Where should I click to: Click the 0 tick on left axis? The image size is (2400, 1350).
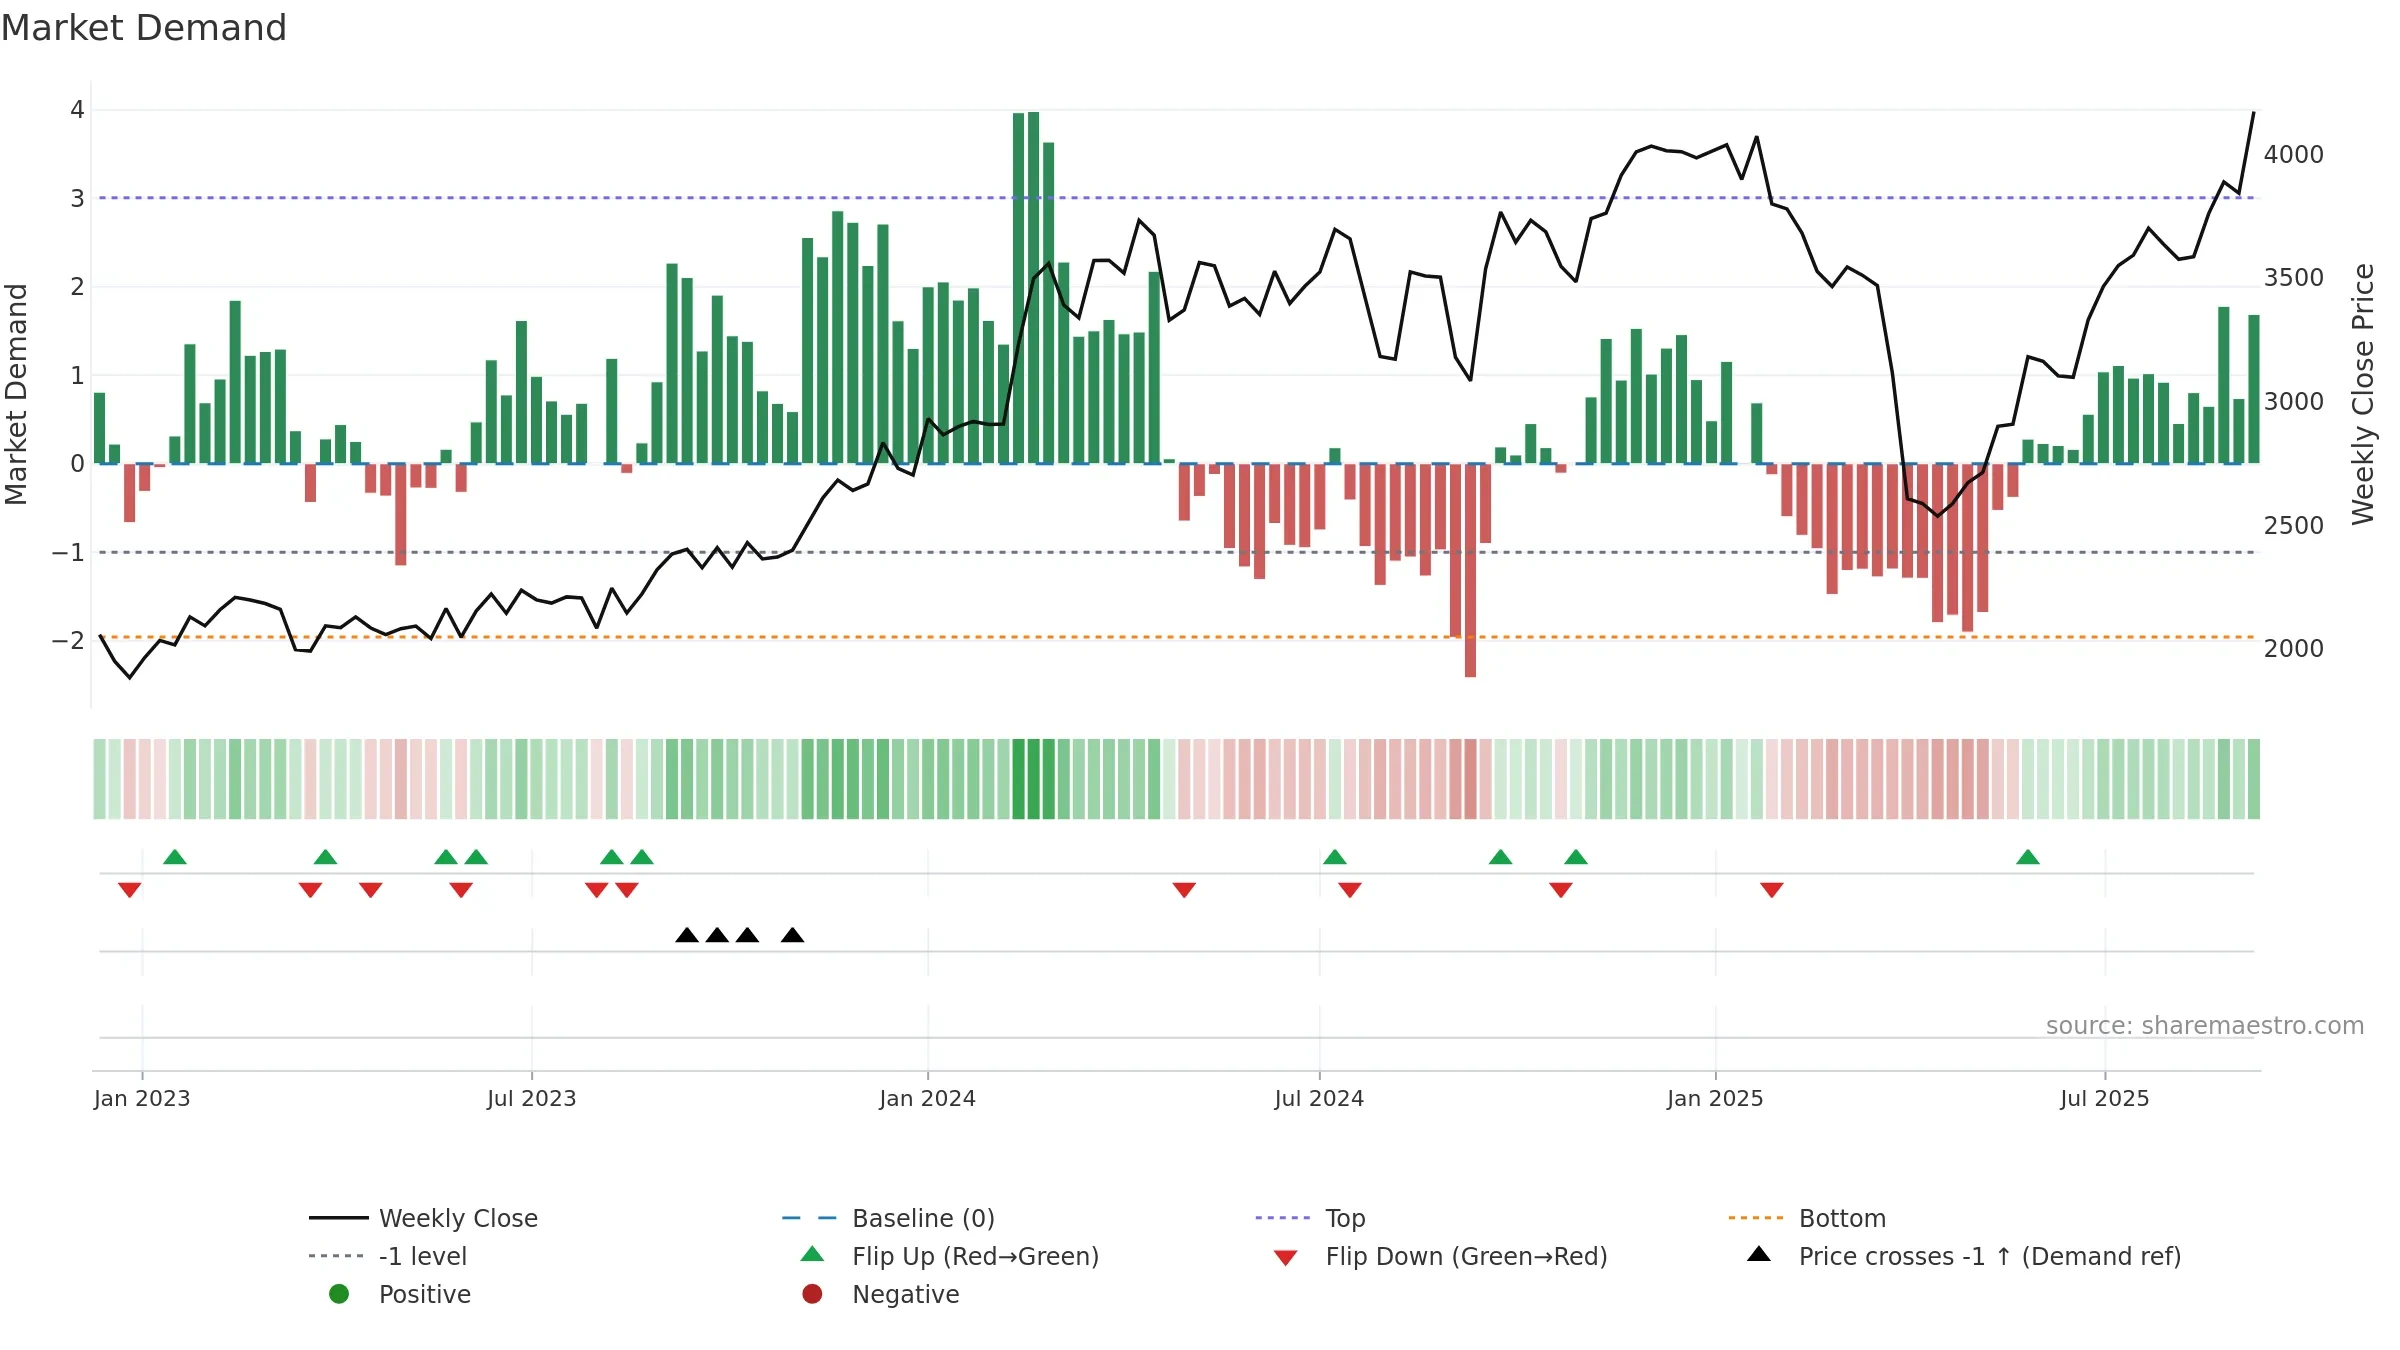[x=77, y=464]
